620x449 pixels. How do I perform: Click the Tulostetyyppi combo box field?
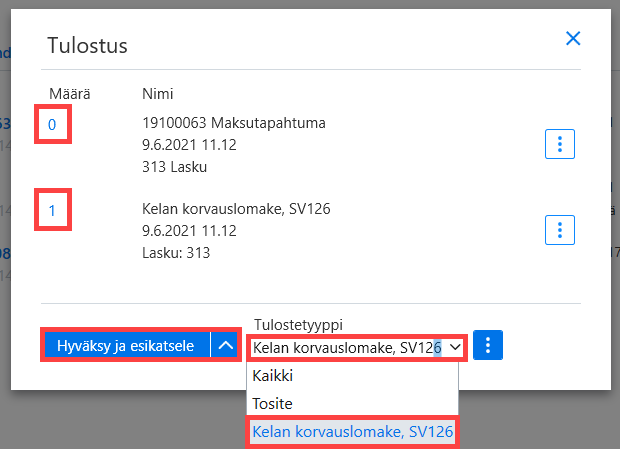357,348
